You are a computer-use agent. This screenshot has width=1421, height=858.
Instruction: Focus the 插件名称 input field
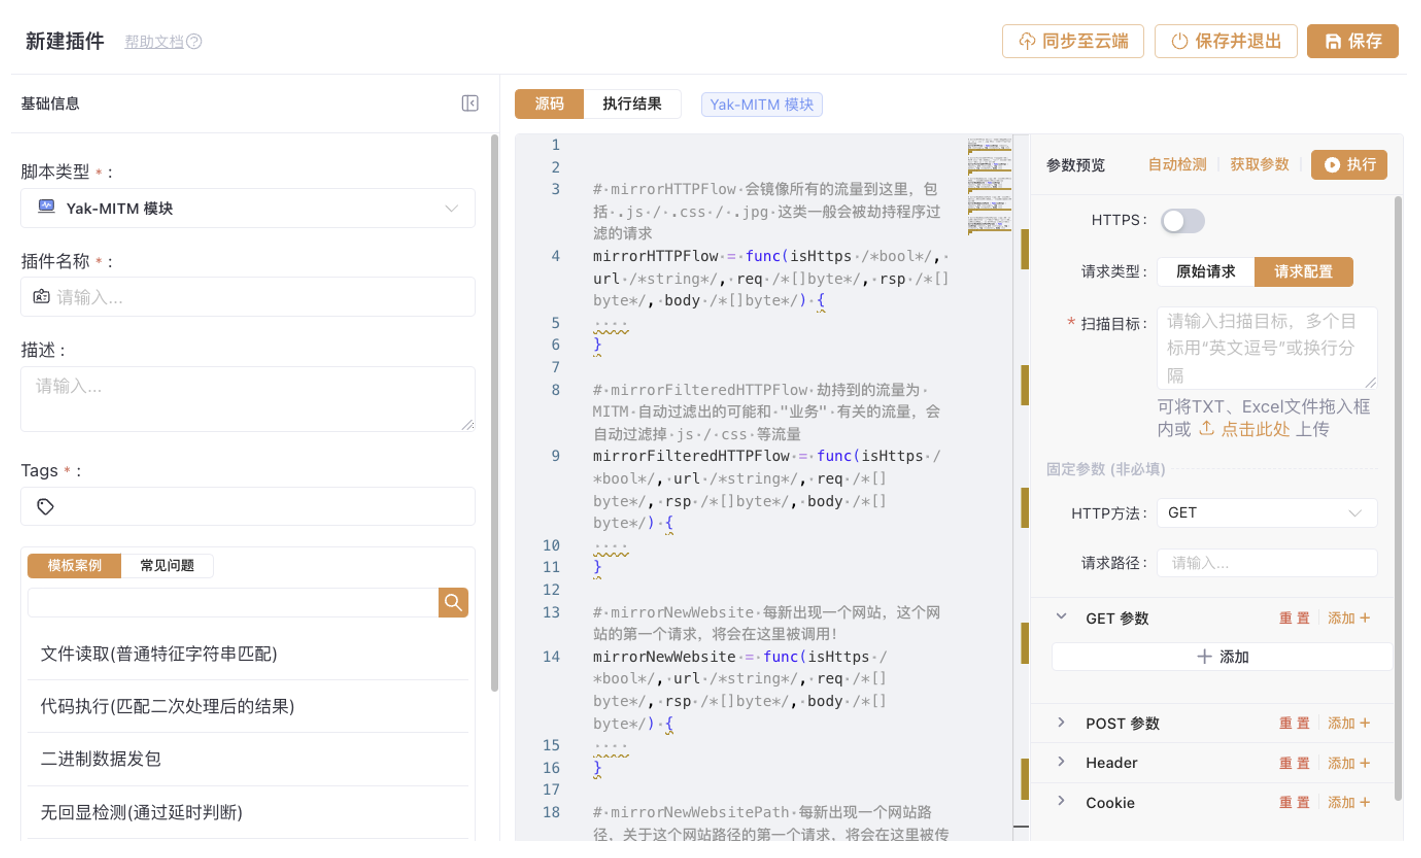[x=248, y=297]
